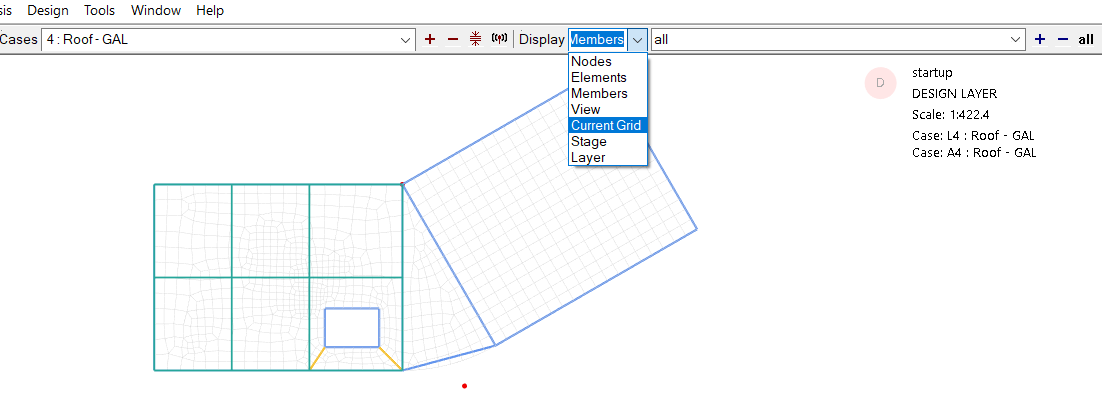Image resolution: width=1104 pixels, height=407 pixels.
Task: Open the Design menu
Action: point(48,11)
